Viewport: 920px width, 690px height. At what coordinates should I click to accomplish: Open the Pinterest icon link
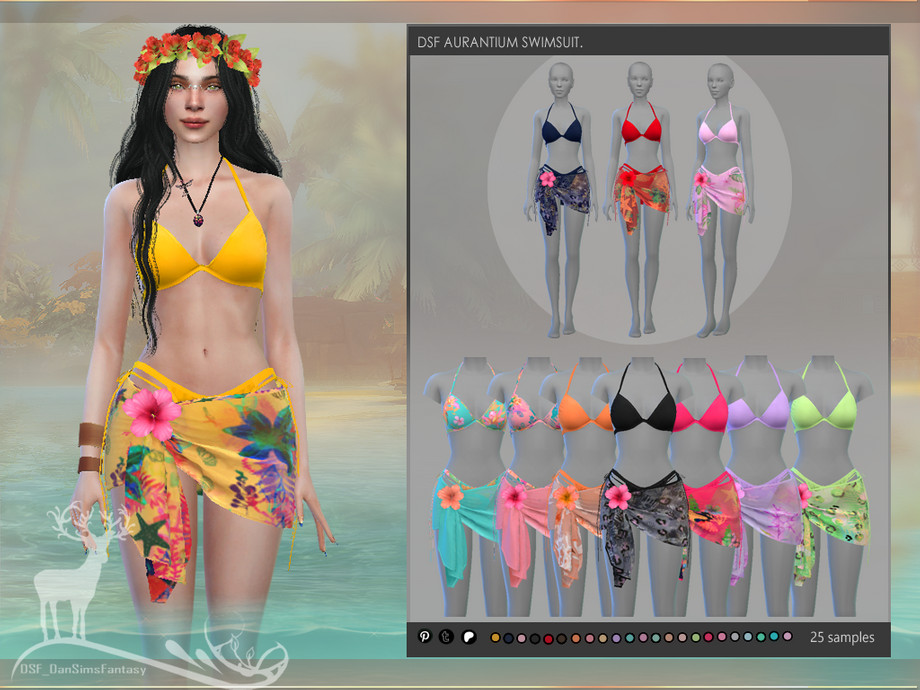coord(424,636)
